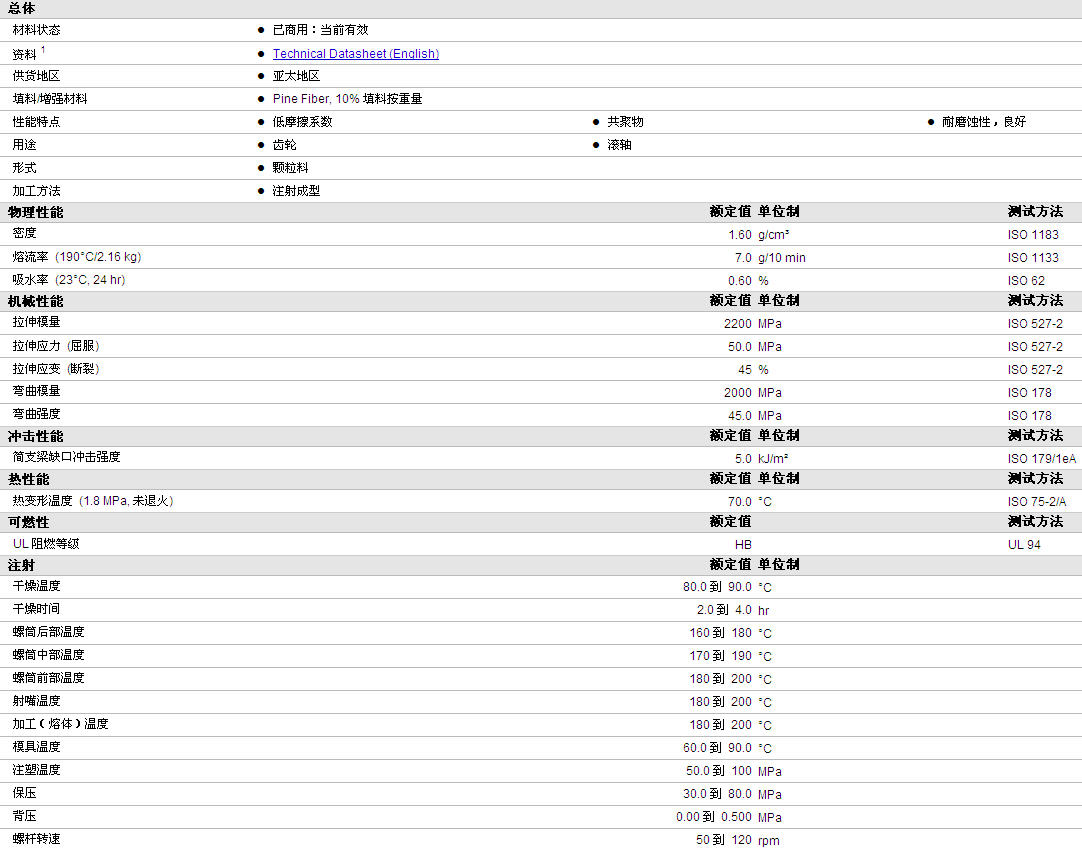This screenshot has height=848, width=1082.
Task: Click the 注射 section header
Action: (x=21, y=565)
